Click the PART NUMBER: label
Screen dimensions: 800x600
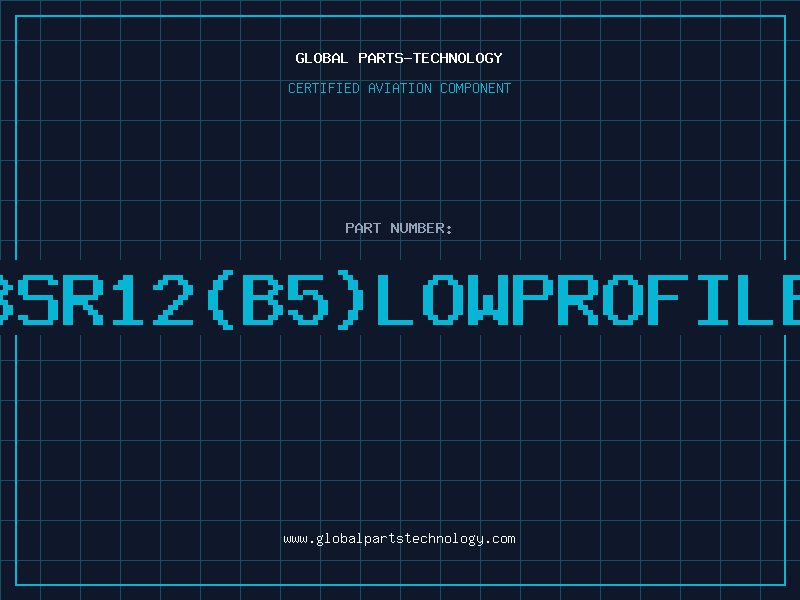coord(398,228)
